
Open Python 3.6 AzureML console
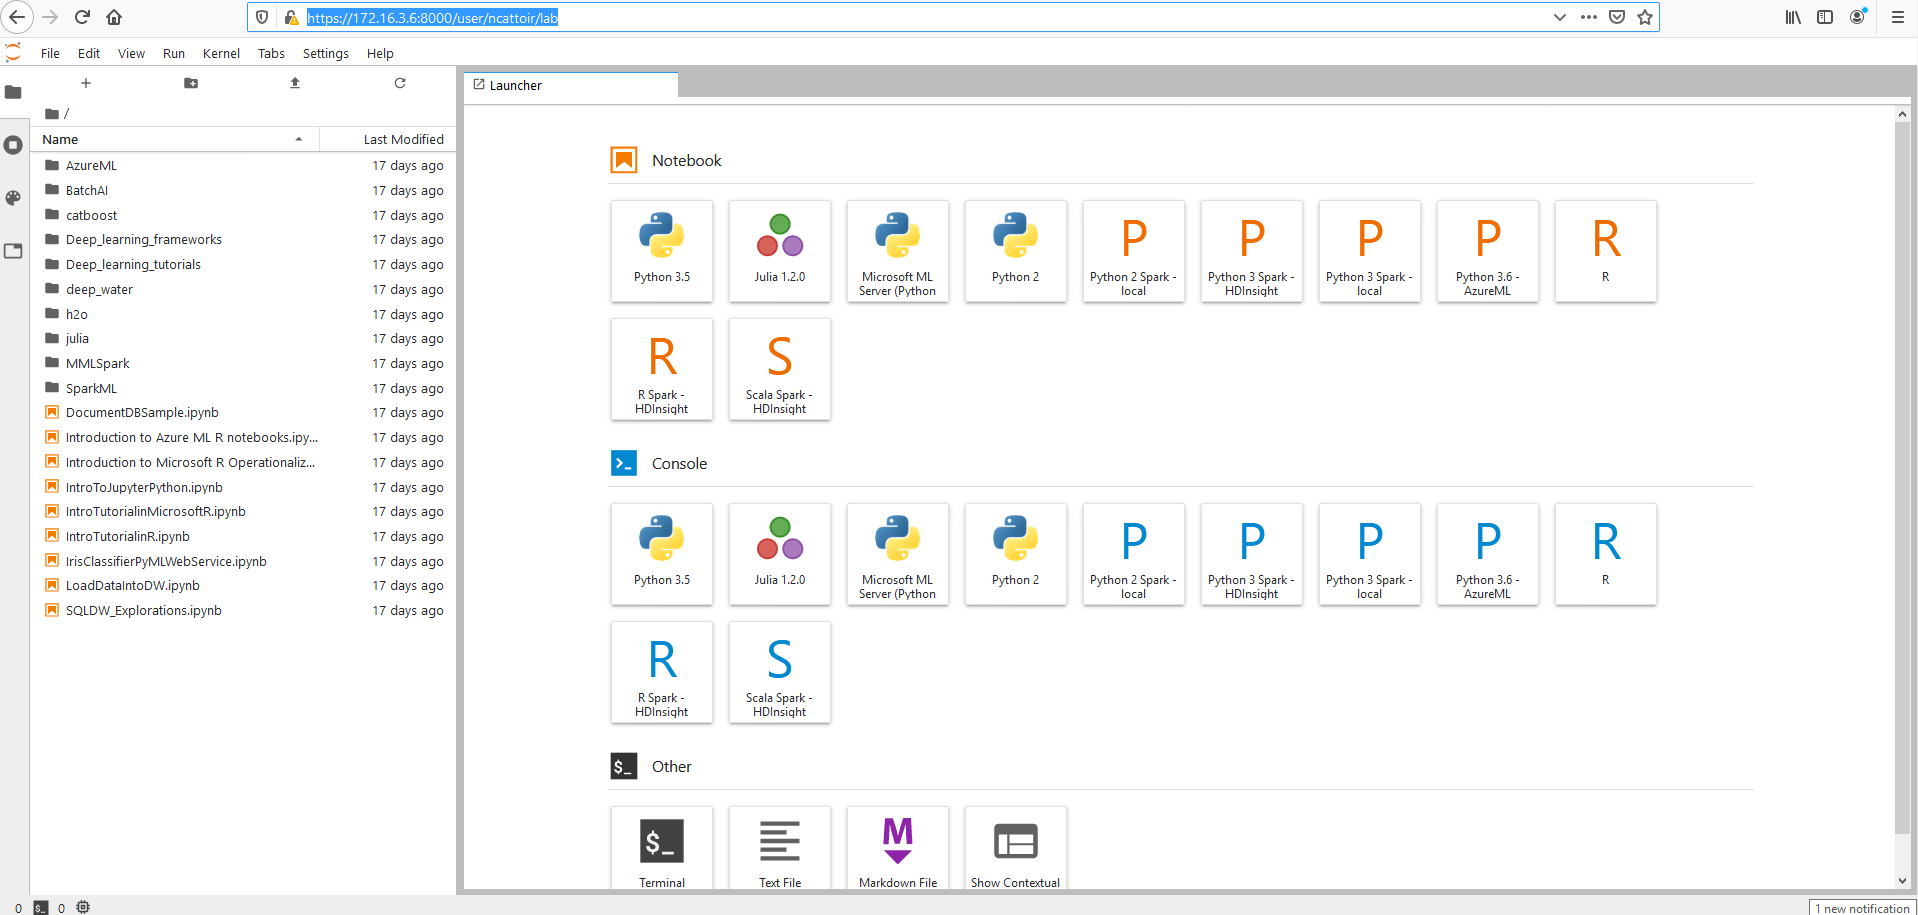(x=1487, y=554)
